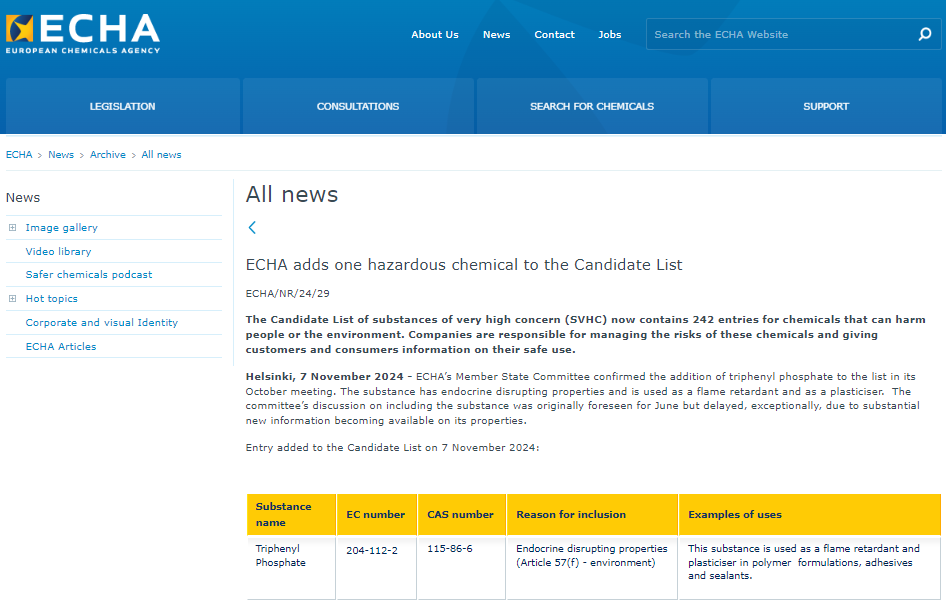The width and height of the screenshot is (946, 606).
Task: Open the News link in top navigation
Action: tap(496, 34)
